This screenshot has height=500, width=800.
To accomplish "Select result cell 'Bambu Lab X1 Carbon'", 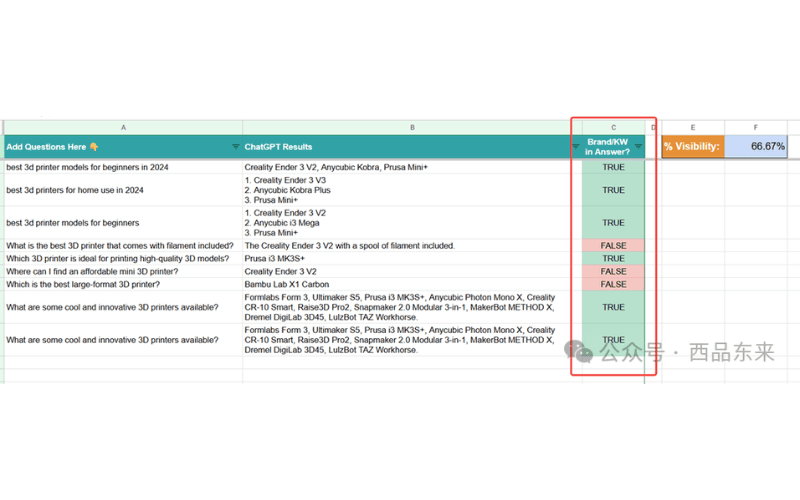I will 412,284.
